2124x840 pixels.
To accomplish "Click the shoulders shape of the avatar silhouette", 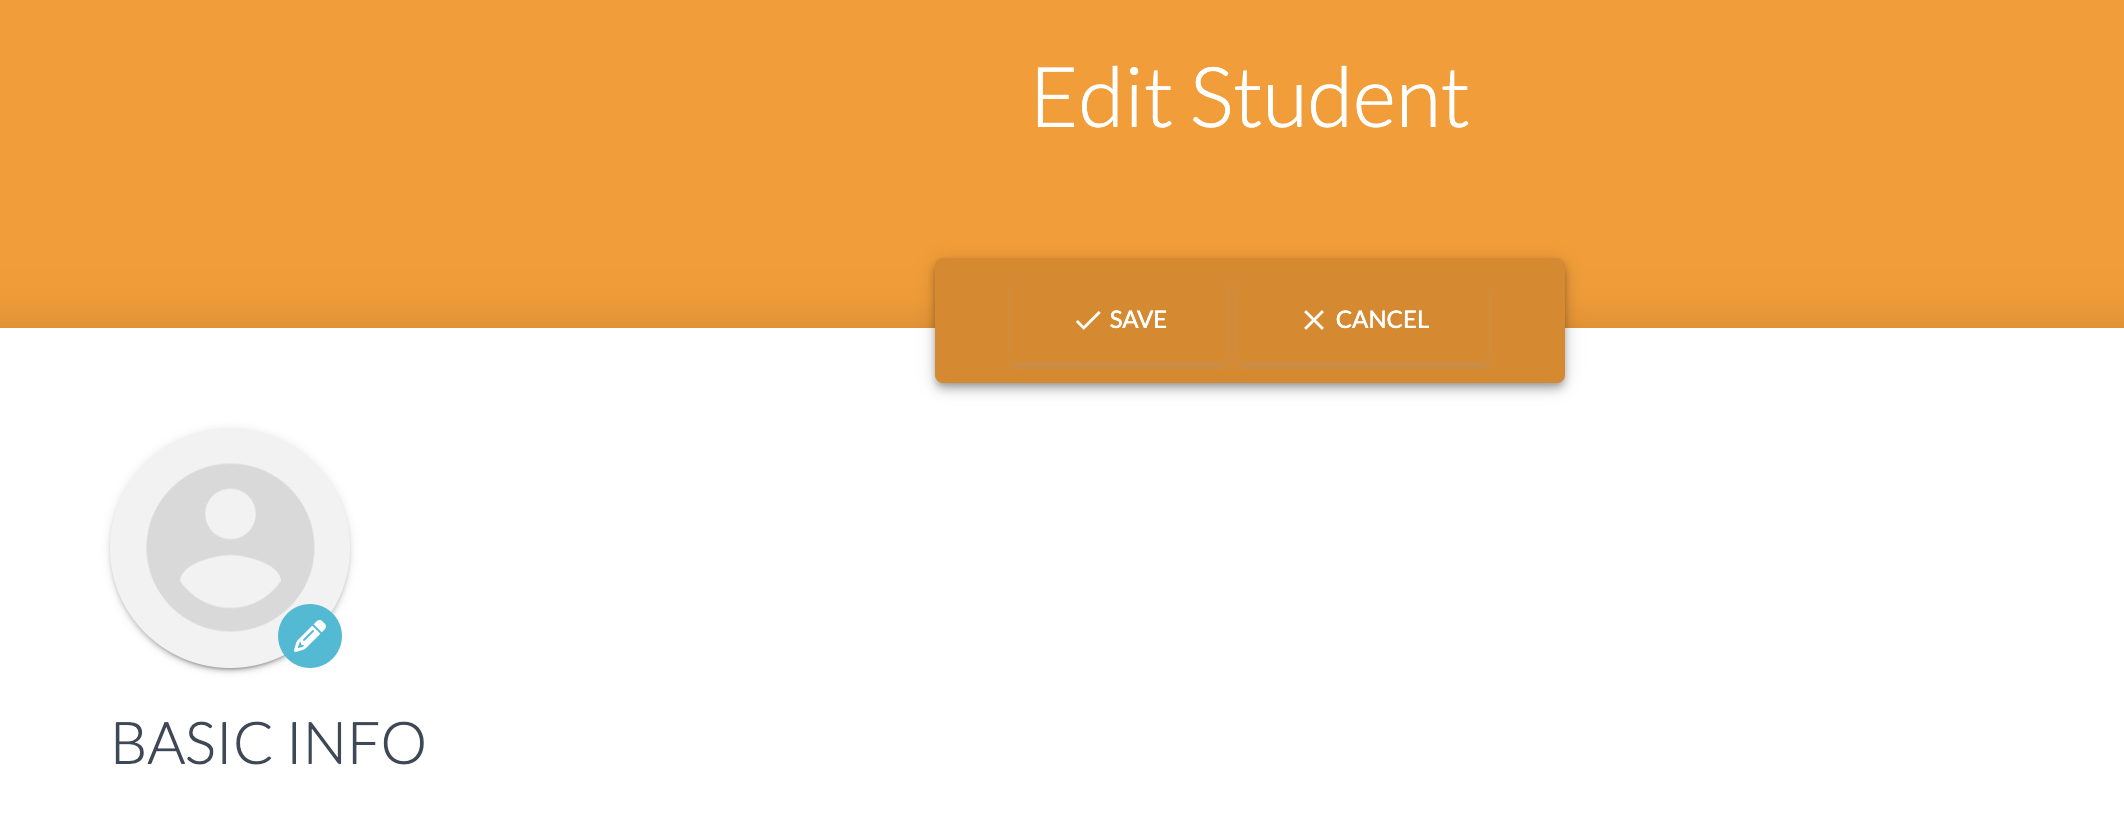I will 230,581.
